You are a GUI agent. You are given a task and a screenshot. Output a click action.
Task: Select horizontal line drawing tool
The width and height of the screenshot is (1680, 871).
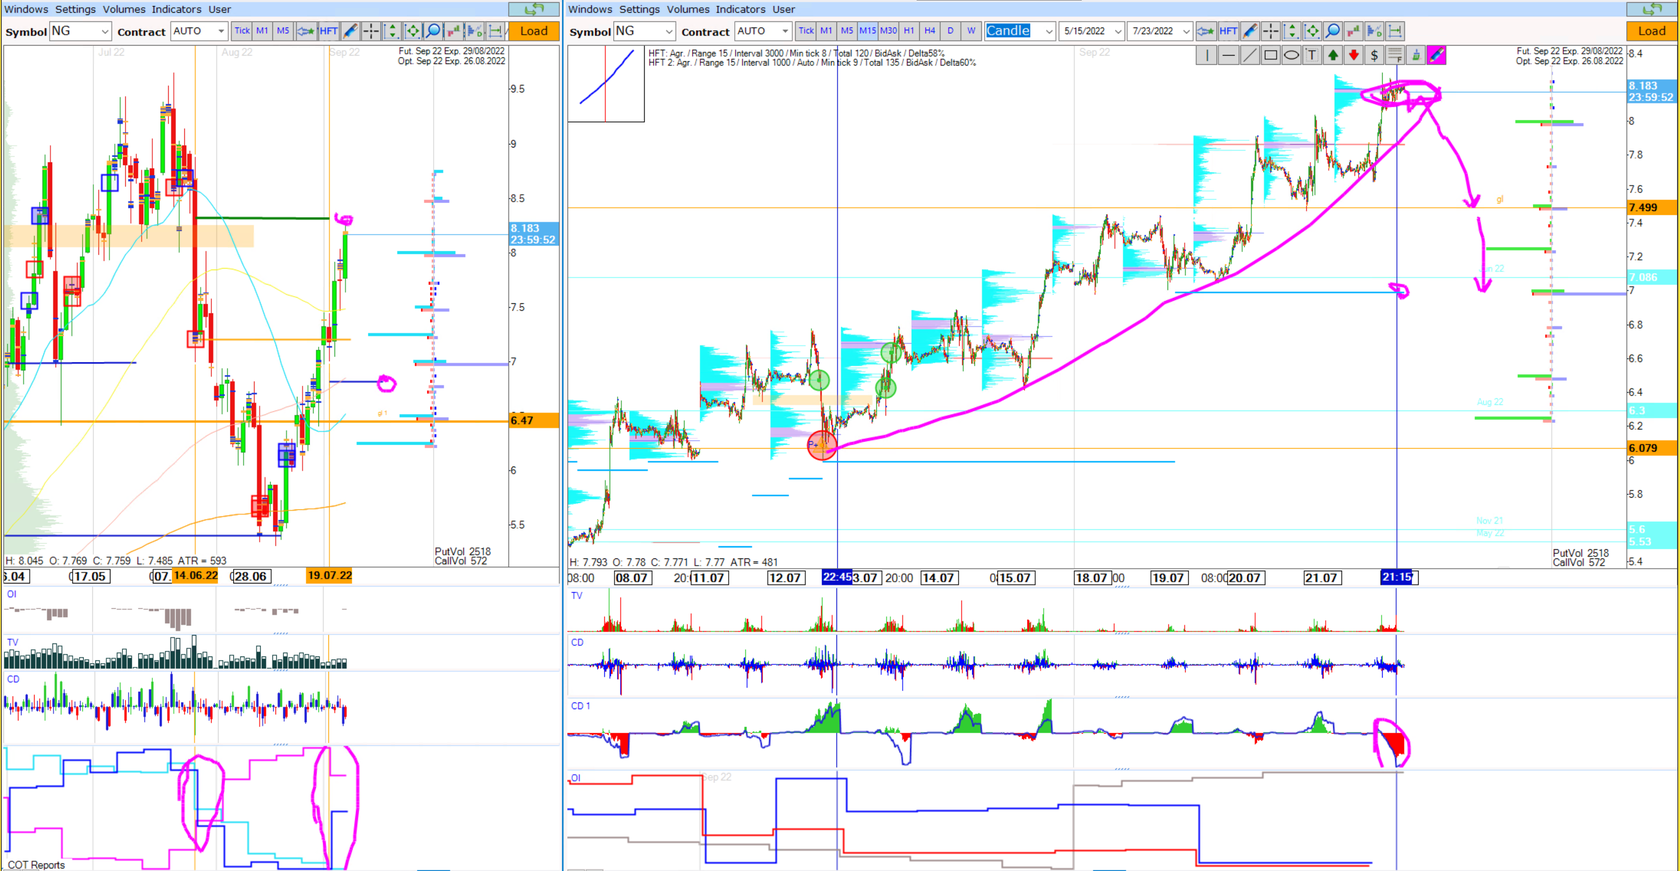point(1228,55)
